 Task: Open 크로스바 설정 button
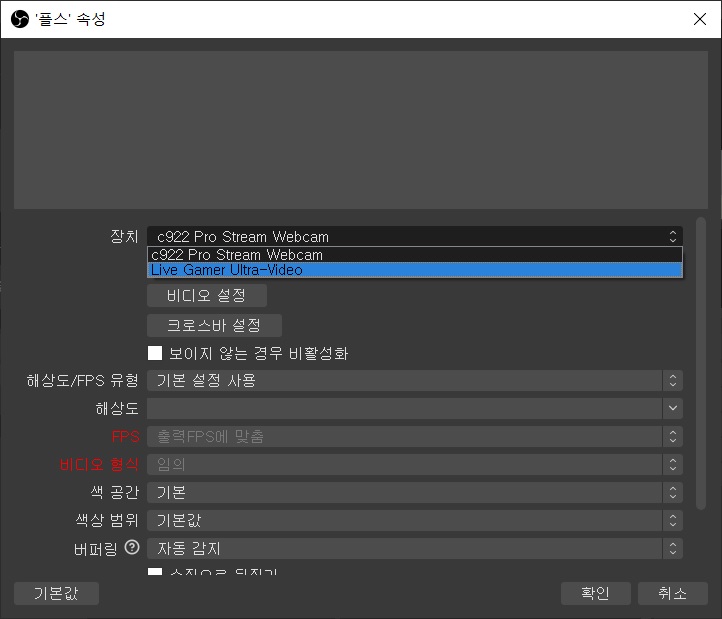click(x=214, y=325)
